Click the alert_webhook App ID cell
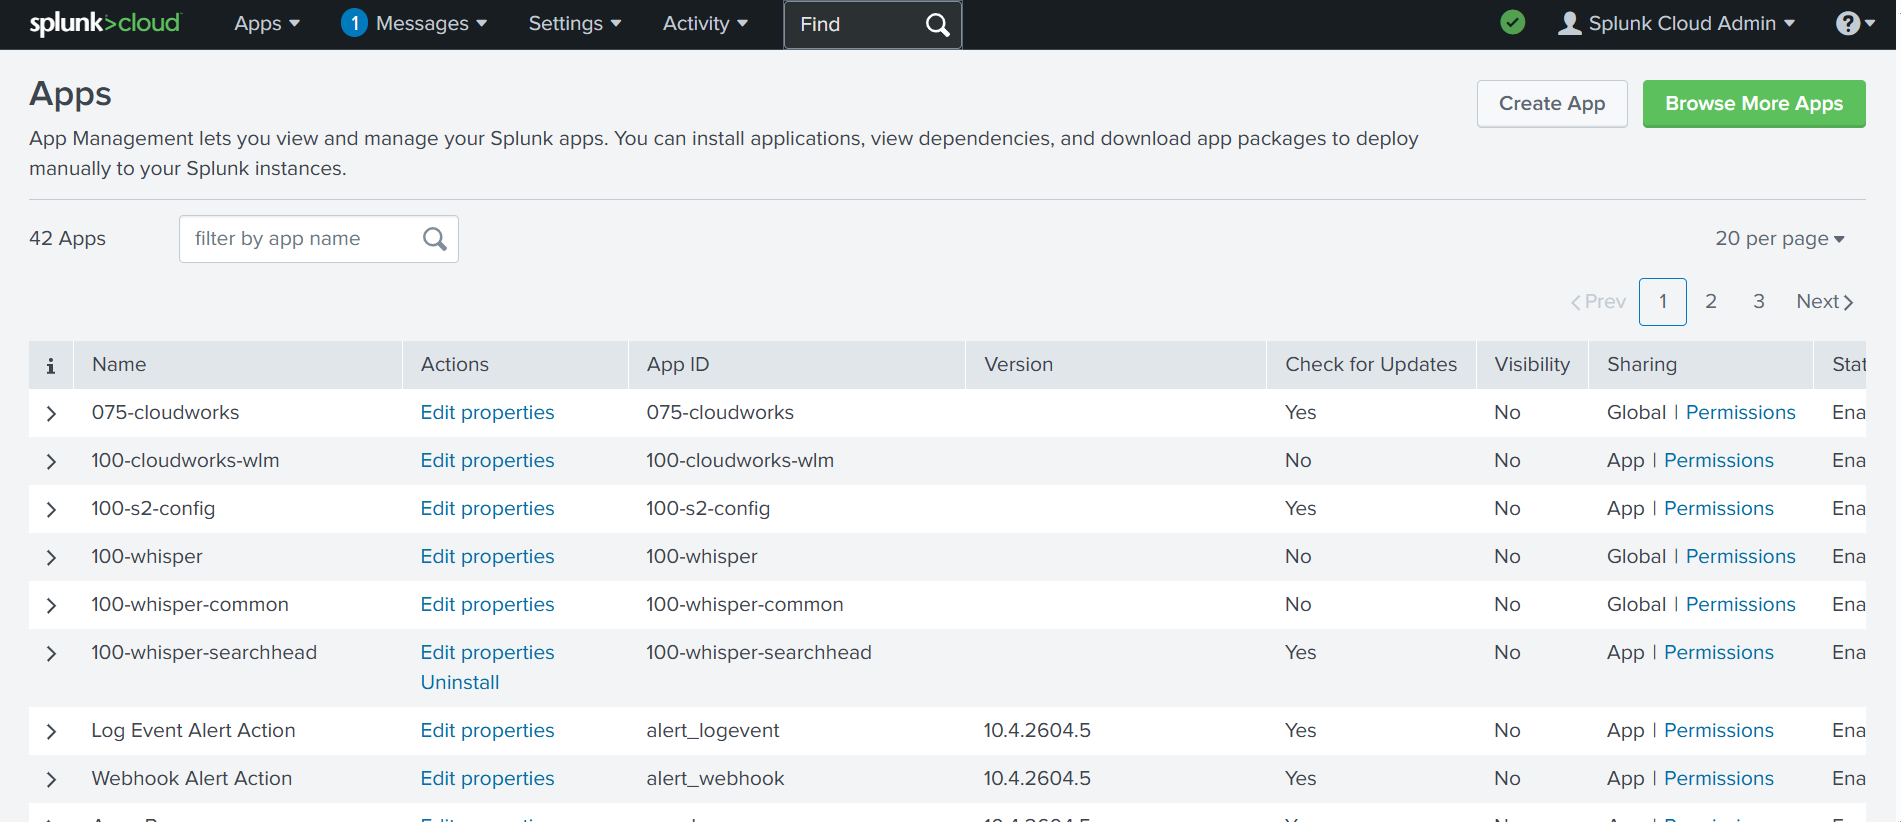Viewport: 1901px width, 822px height. [715, 778]
